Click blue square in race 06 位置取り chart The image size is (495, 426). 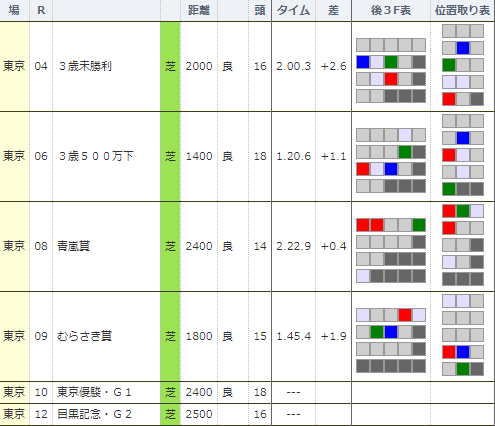[463, 138]
